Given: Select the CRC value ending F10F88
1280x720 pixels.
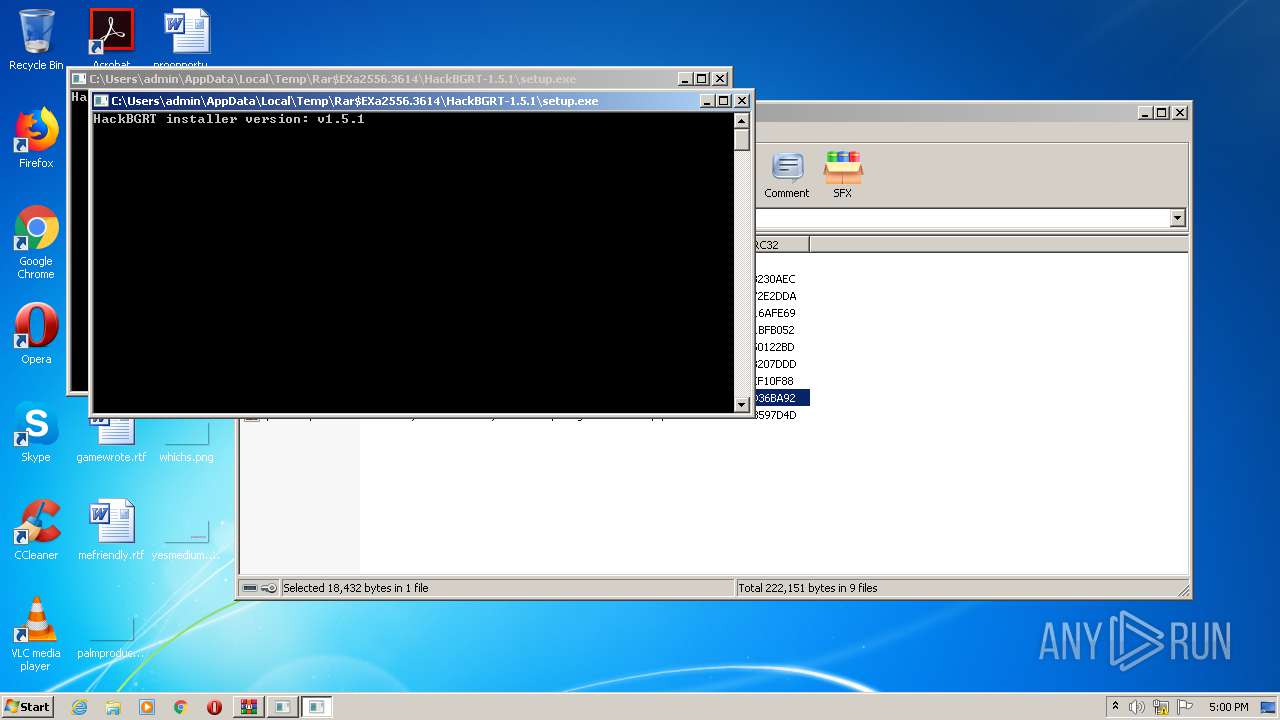Looking at the screenshot, I should pos(775,381).
